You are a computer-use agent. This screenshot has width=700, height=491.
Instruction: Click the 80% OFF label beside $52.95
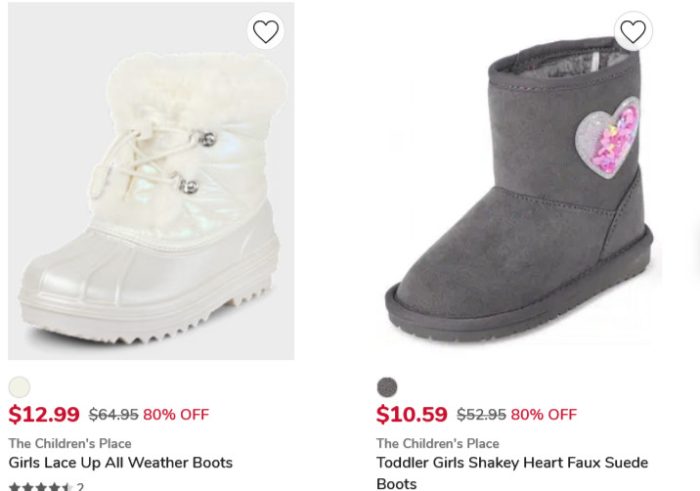(x=544, y=414)
